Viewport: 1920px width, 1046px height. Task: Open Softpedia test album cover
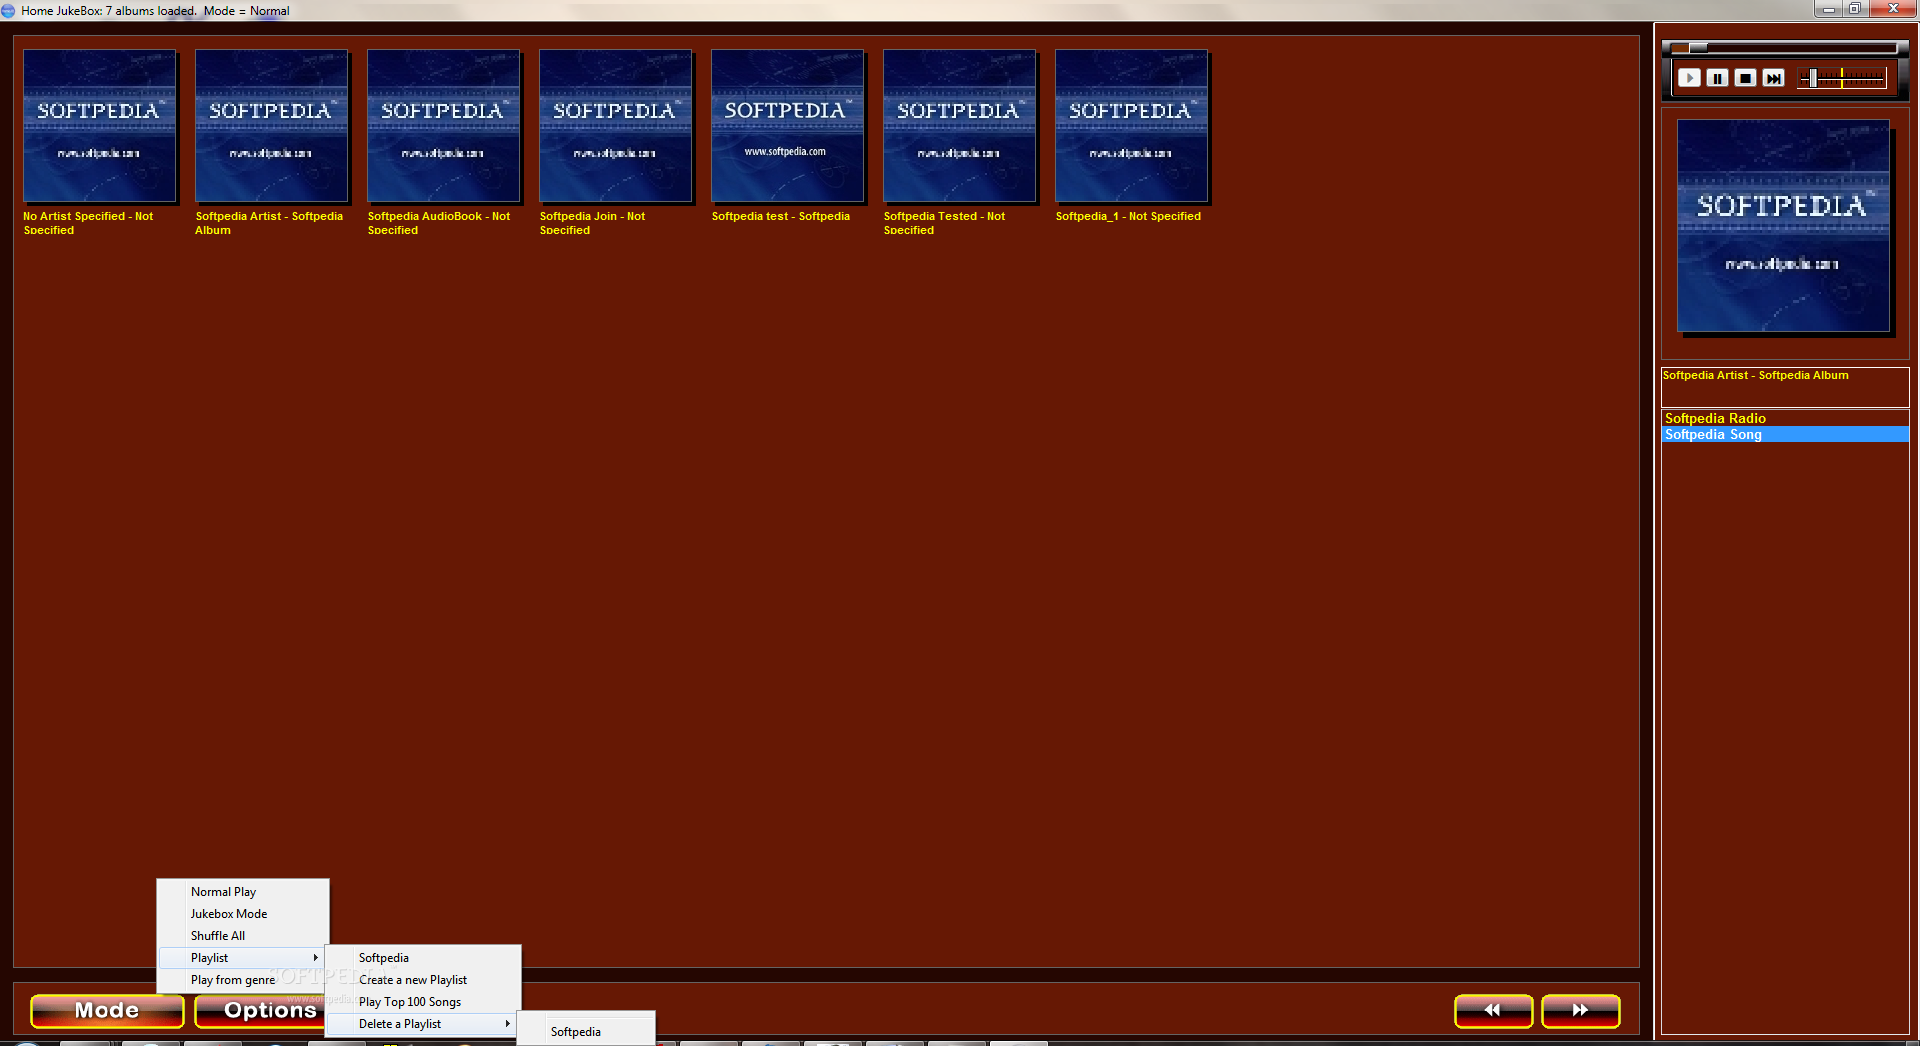(787, 126)
